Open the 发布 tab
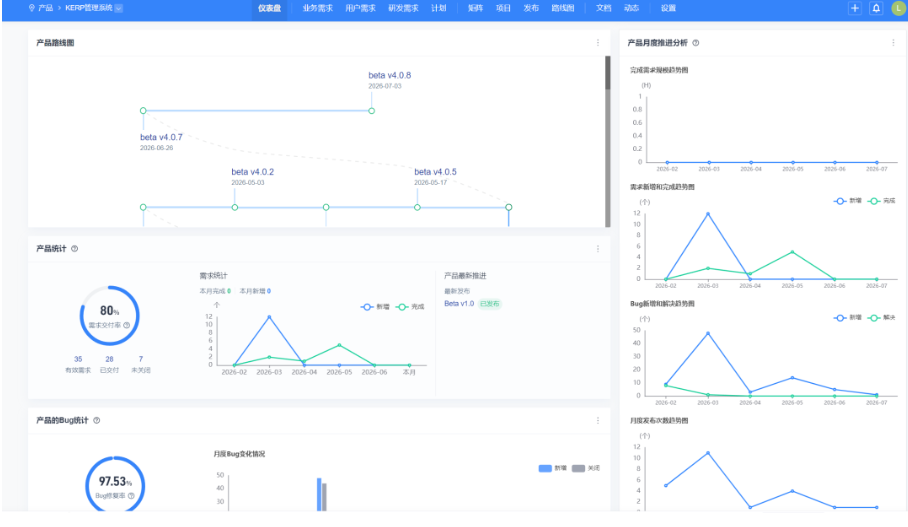The height and width of the screenshot is (527, 908). [531, 8]
